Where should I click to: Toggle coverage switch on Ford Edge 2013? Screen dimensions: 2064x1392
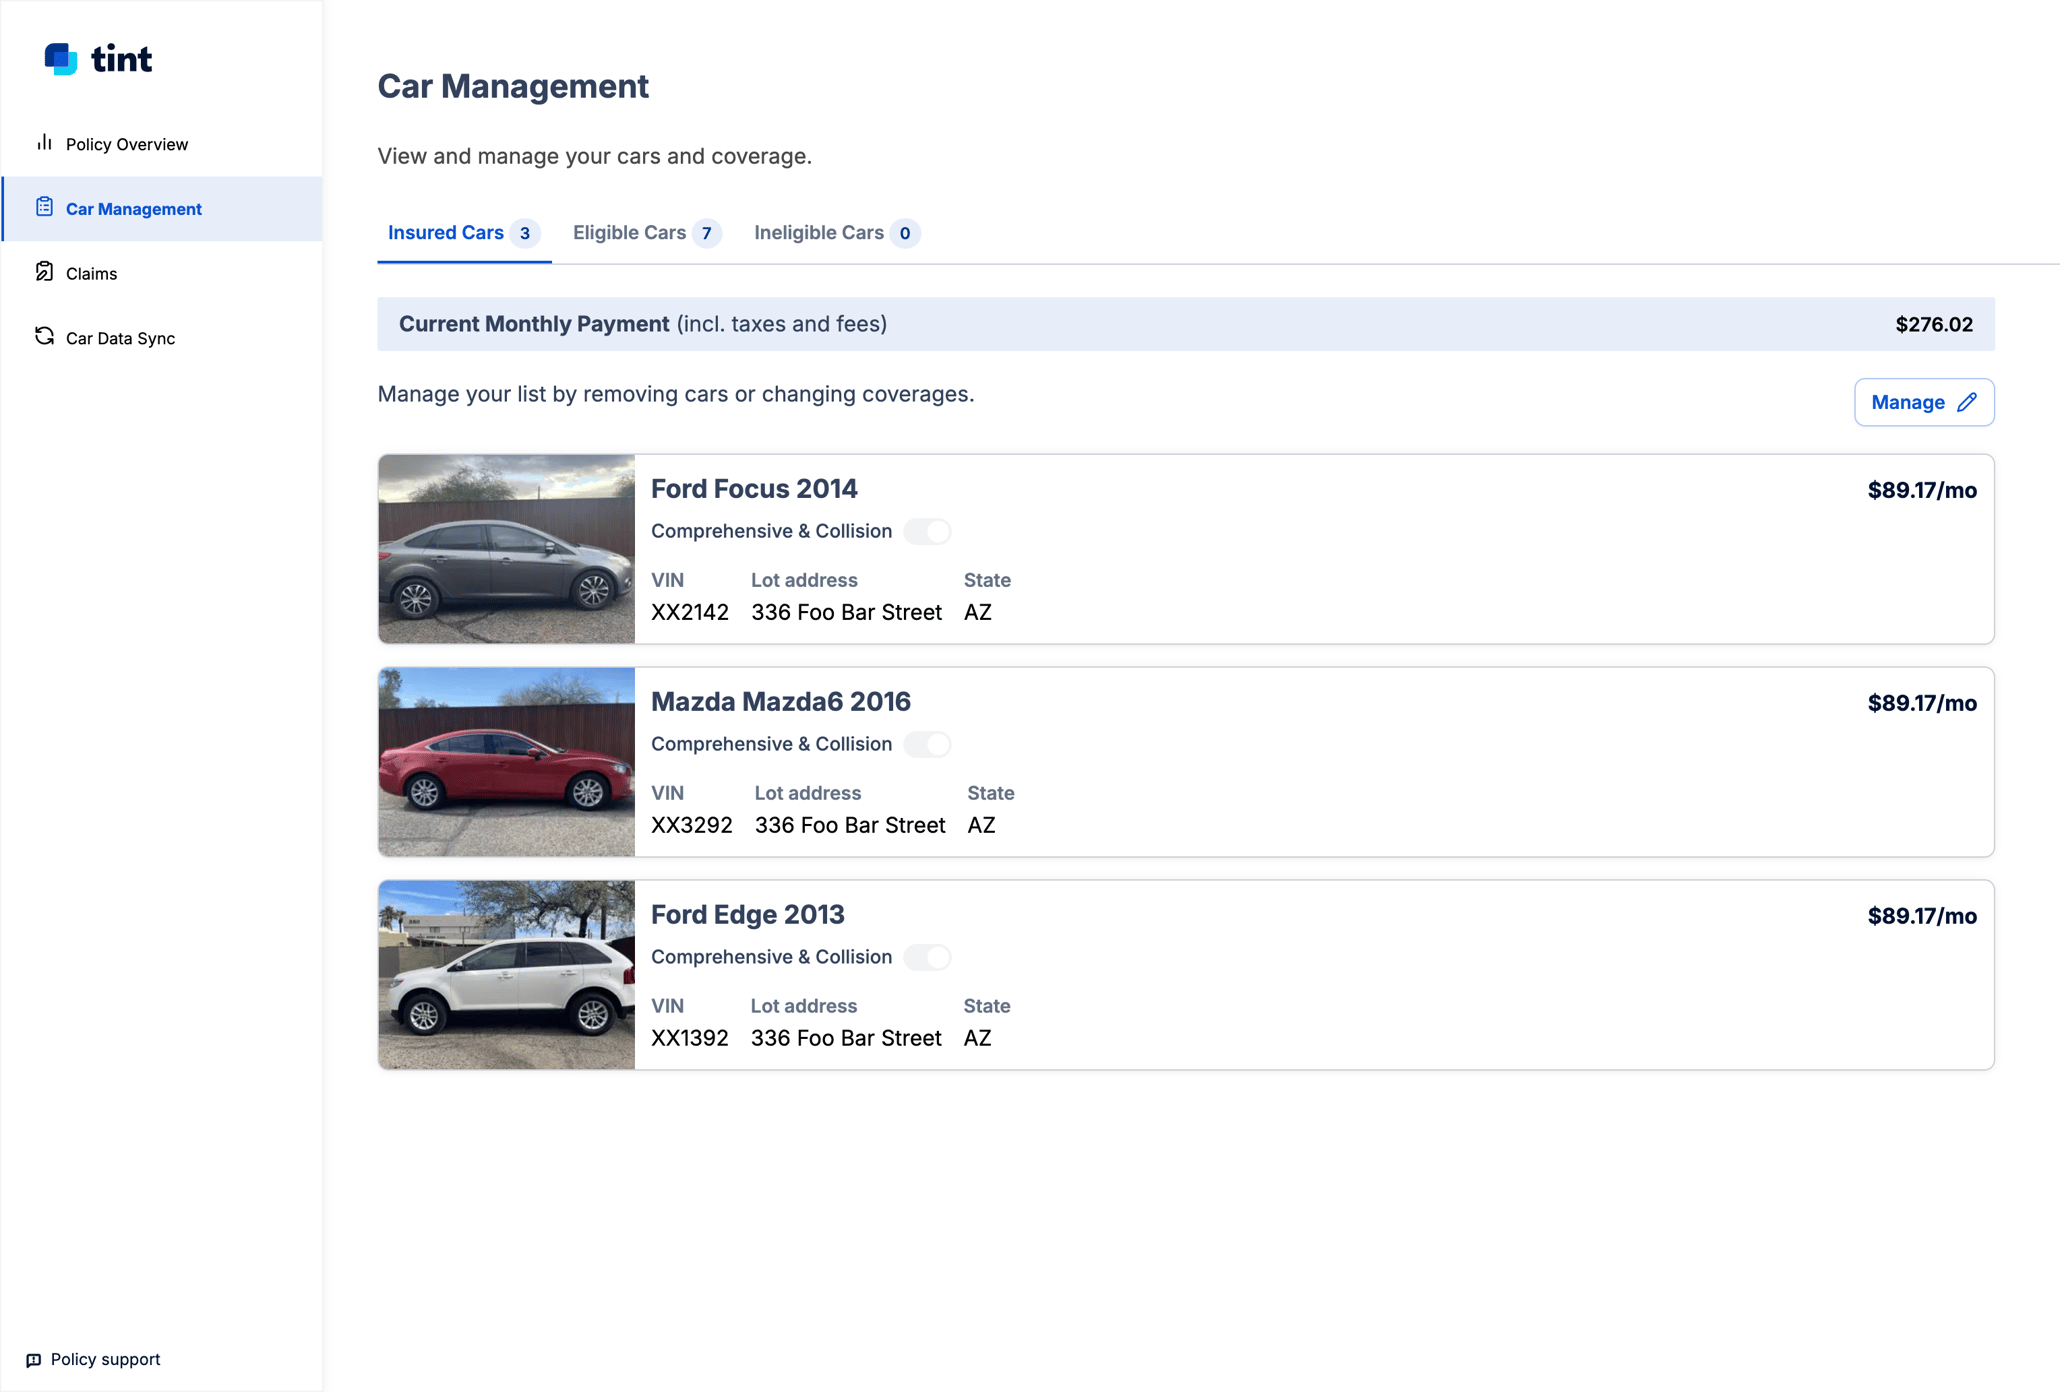point(927,957)
